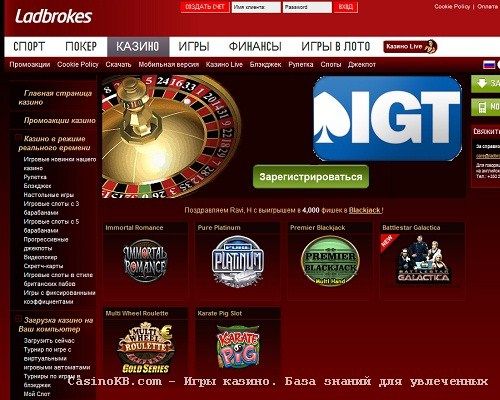Select Видеопокер in the left sidebar
The image size is (500, 400).
(40, 257)
